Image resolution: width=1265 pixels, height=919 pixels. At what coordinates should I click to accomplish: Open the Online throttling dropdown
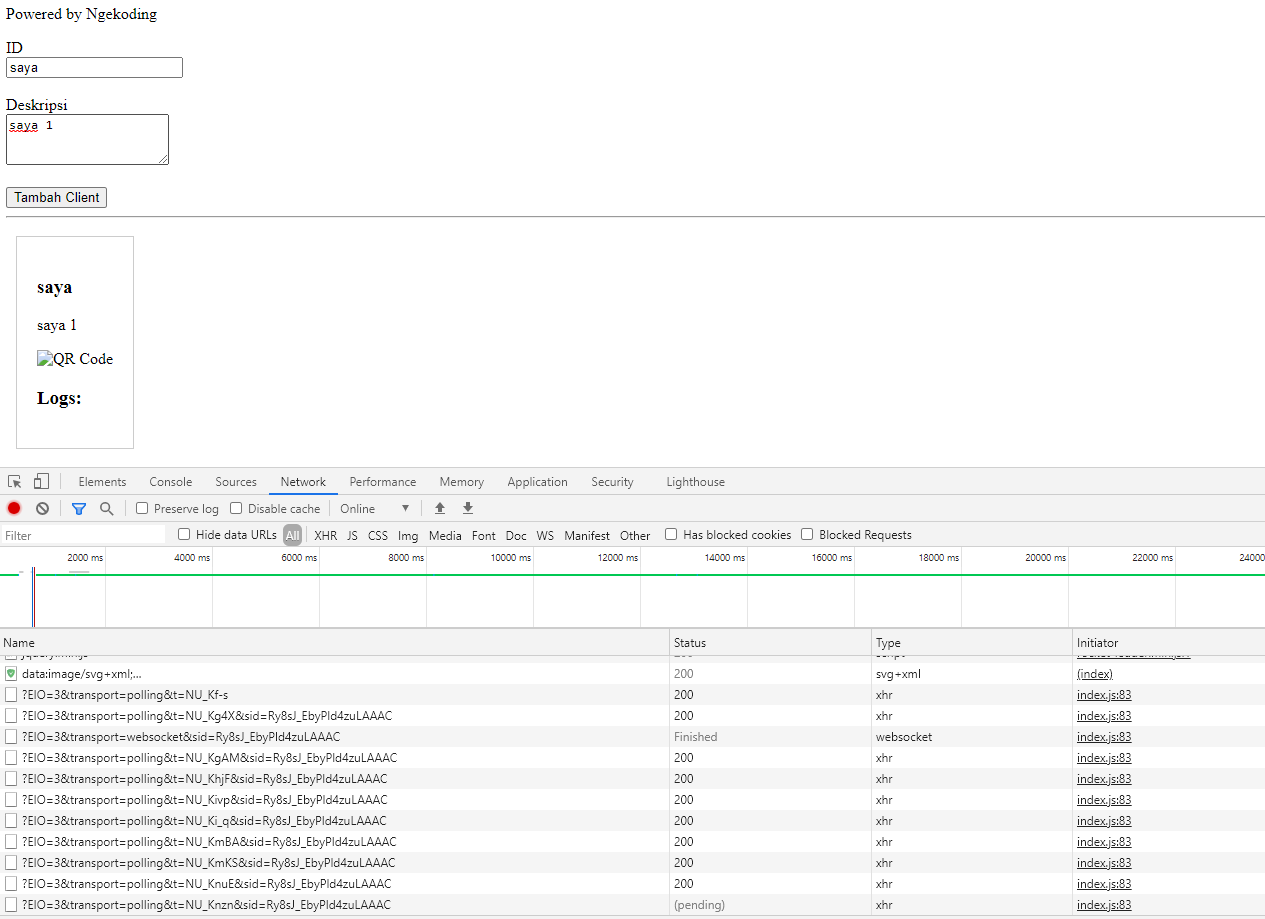click(375, 508)
